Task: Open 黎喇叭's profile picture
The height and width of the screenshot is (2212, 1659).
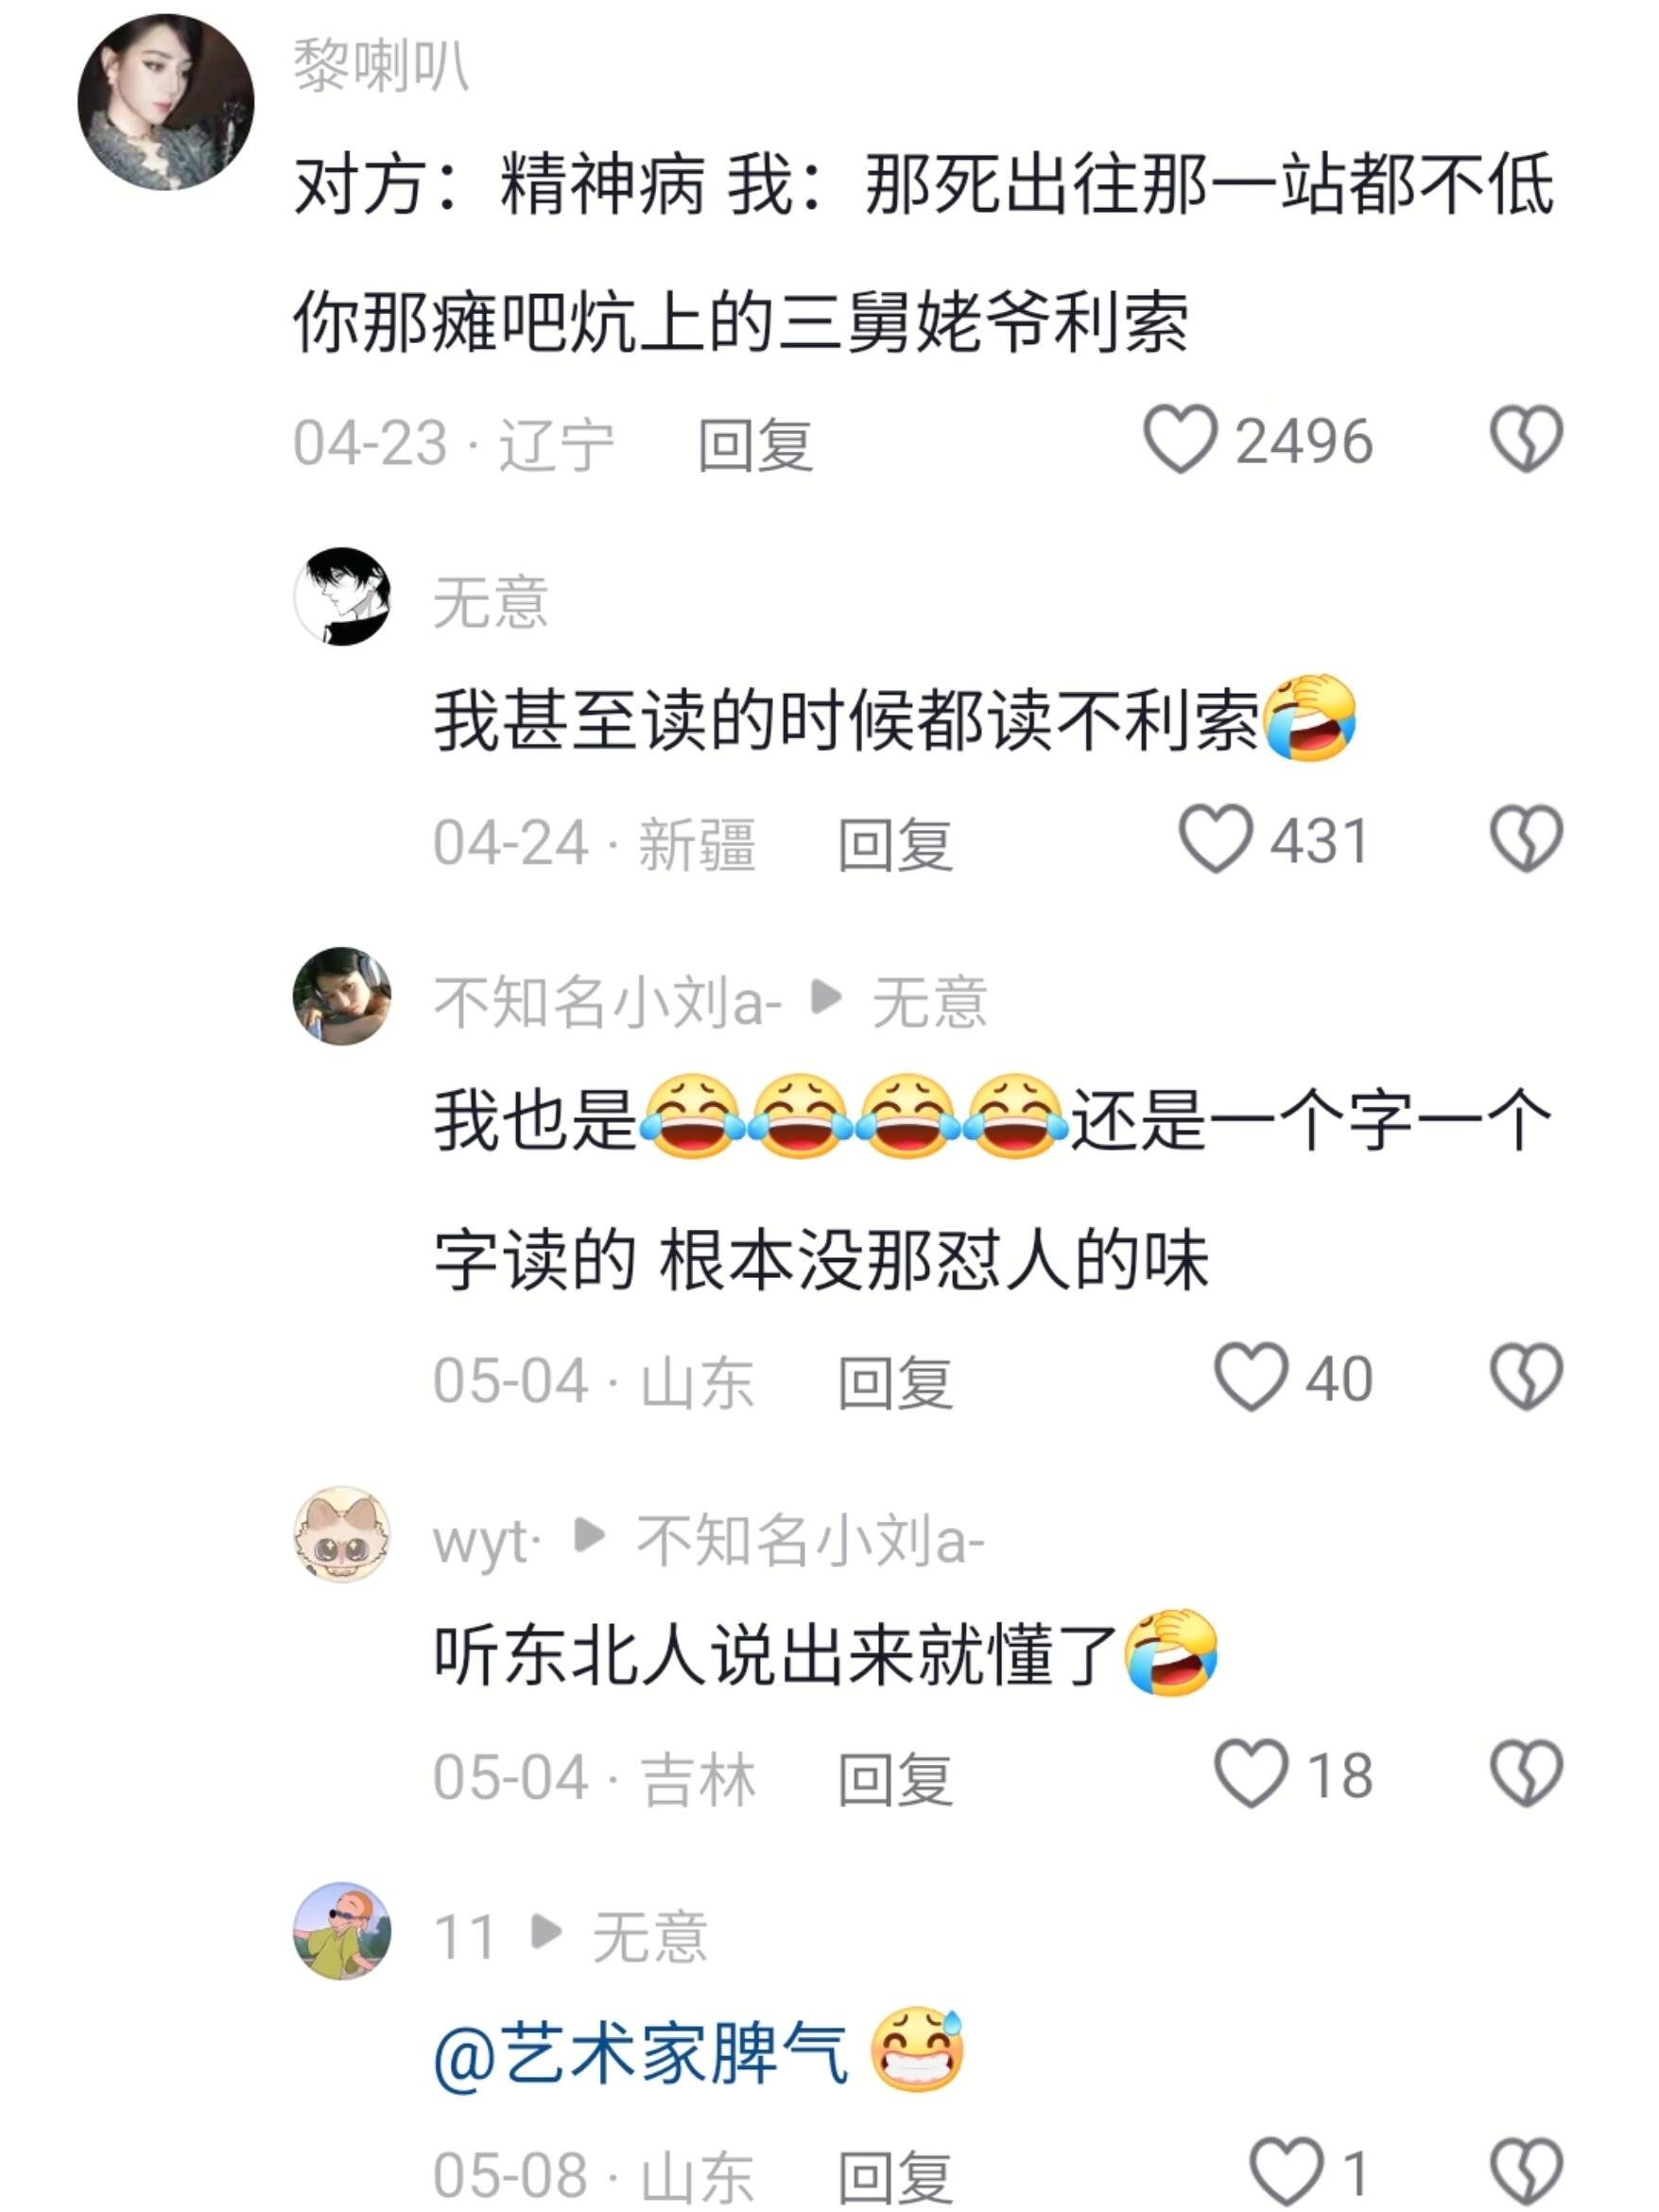Action: click(x=166, y=102)
